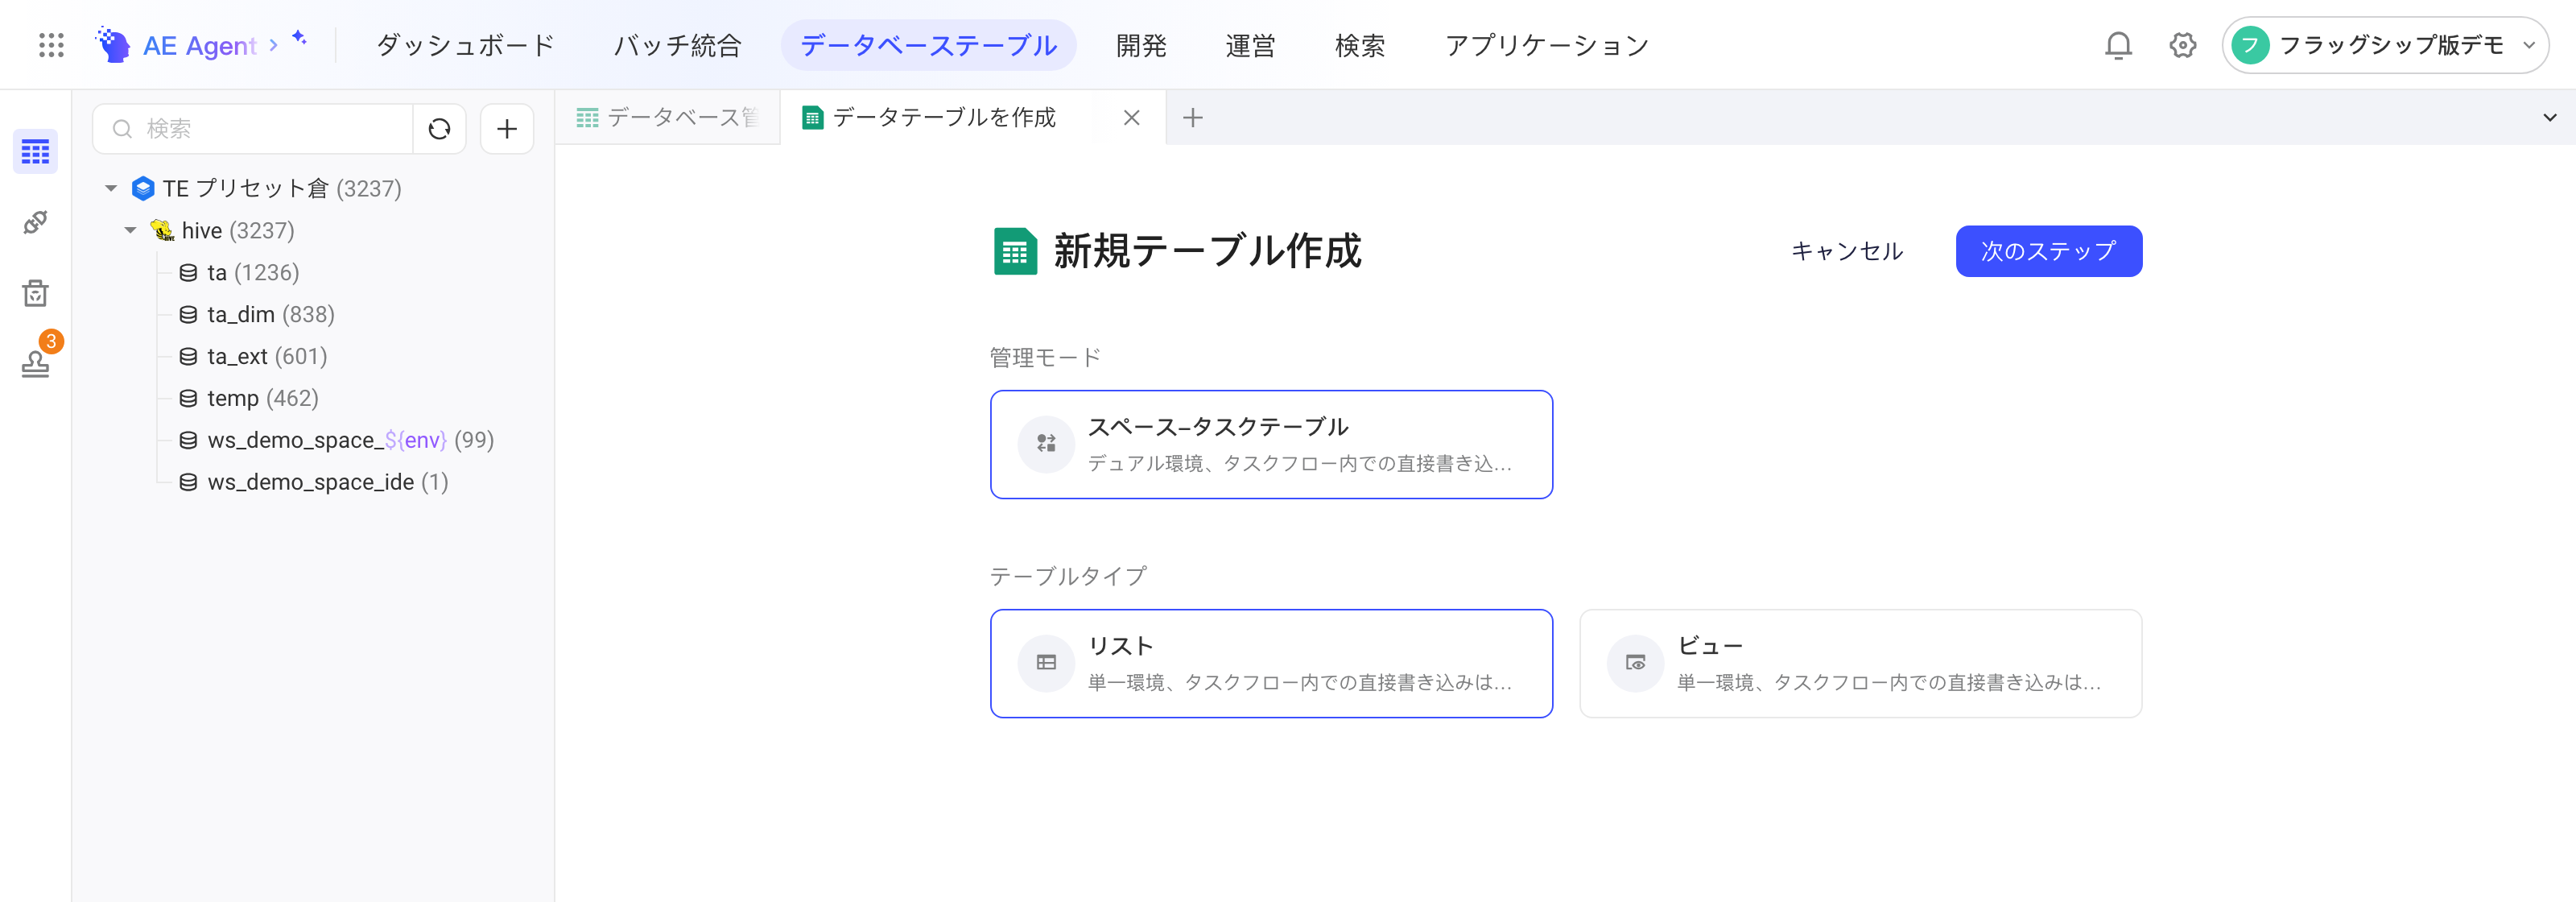Open the link connection sidebar icon
This screenshot has width=2576, height=902.
[x=35, y=222]
